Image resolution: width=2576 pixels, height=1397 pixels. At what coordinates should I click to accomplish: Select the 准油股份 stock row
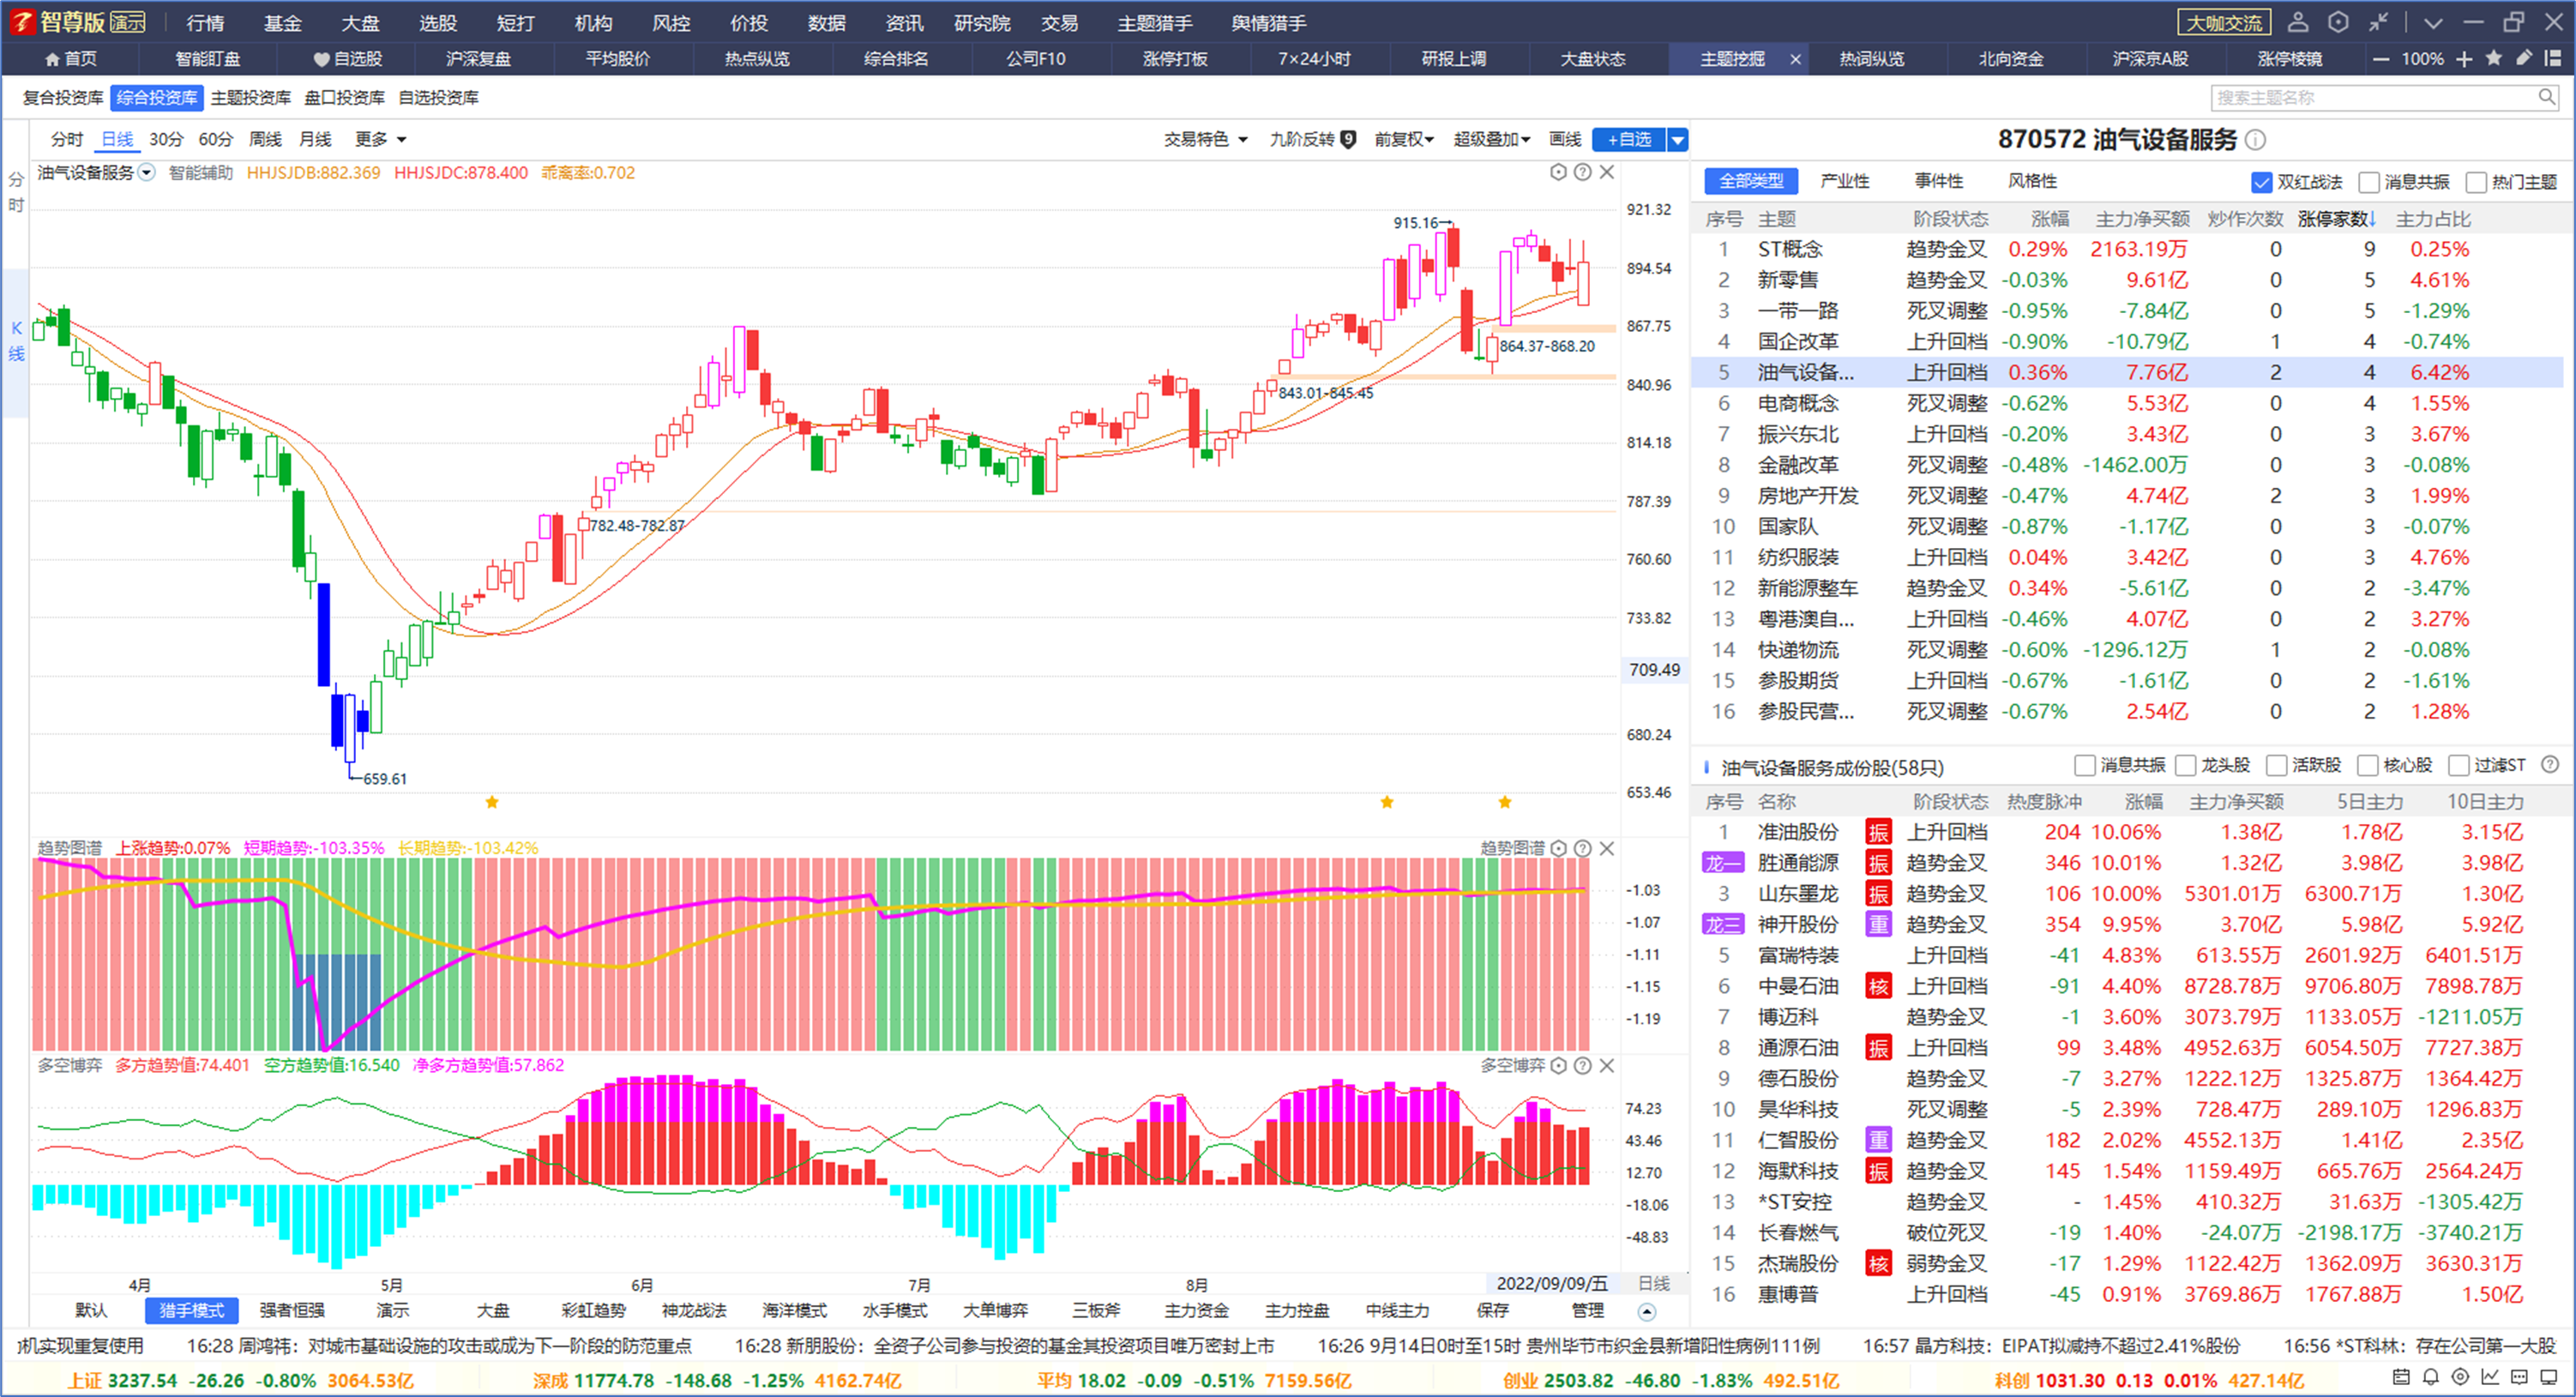2127,832
